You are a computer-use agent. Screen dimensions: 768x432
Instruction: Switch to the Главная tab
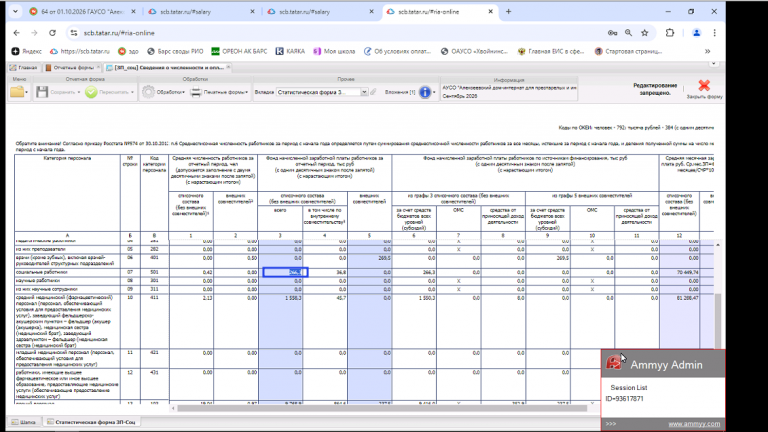[x=24, y=68]
